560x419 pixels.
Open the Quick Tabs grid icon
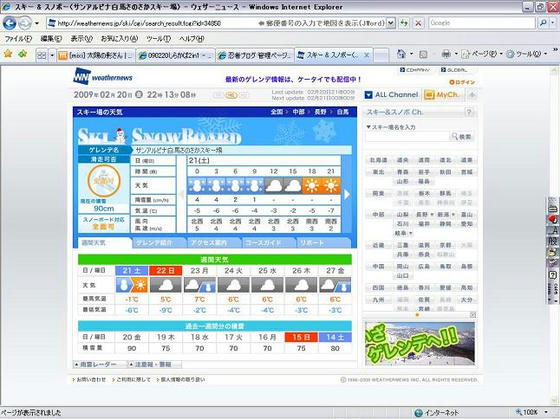pyautogui.click(x=41, y=55)
